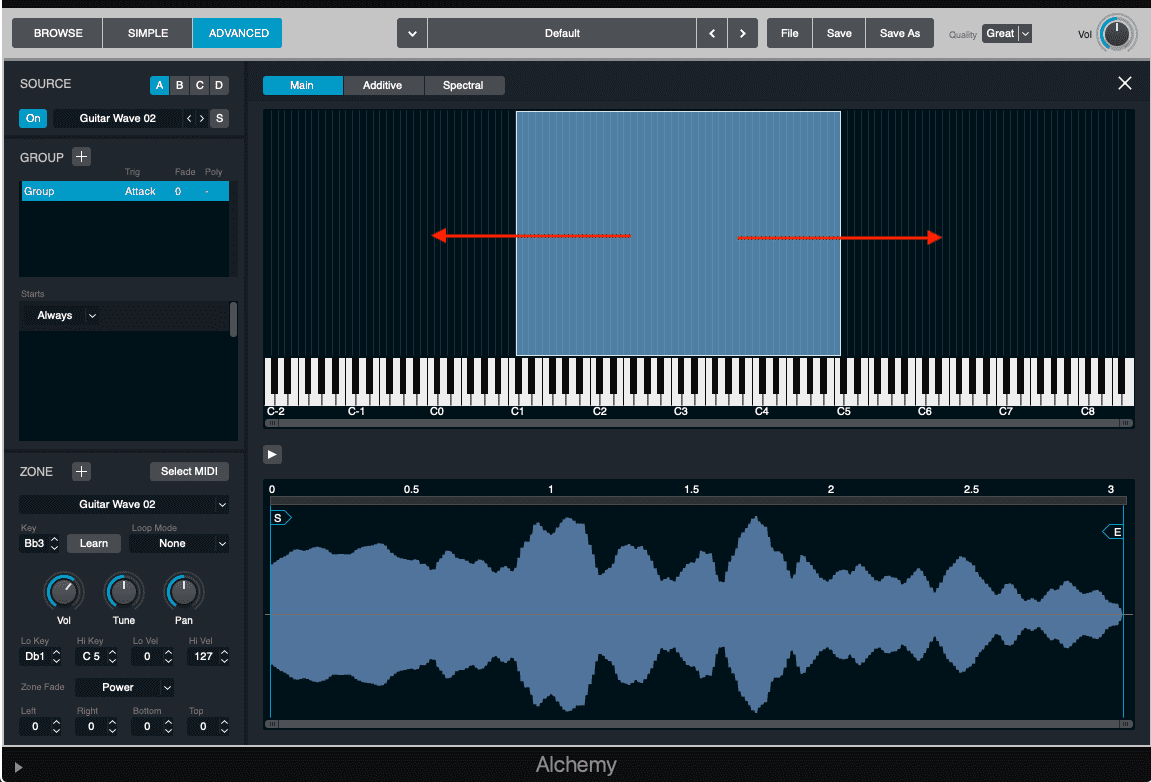Screen dimensions: 1151x782
Task: Select source D
Action: click(219, 85)
